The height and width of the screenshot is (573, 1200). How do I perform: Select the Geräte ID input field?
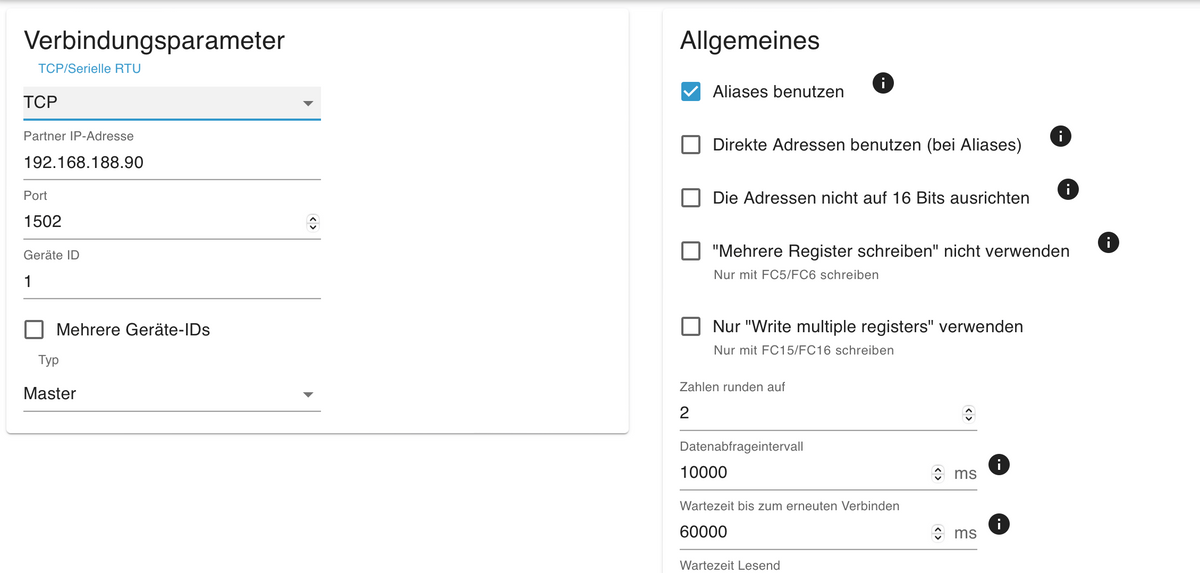(172, 282)
